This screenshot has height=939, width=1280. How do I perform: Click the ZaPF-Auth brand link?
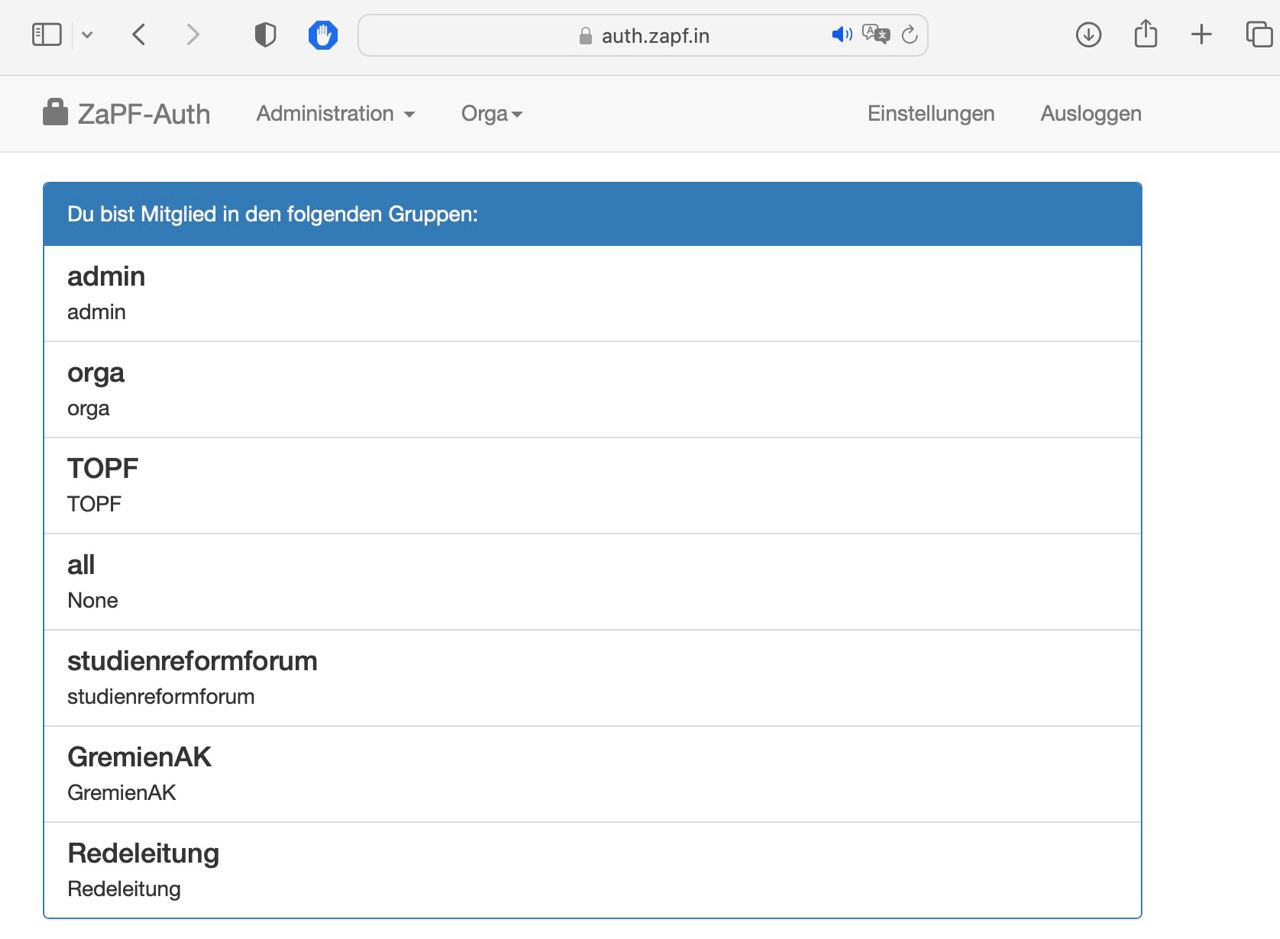[127, 114]
